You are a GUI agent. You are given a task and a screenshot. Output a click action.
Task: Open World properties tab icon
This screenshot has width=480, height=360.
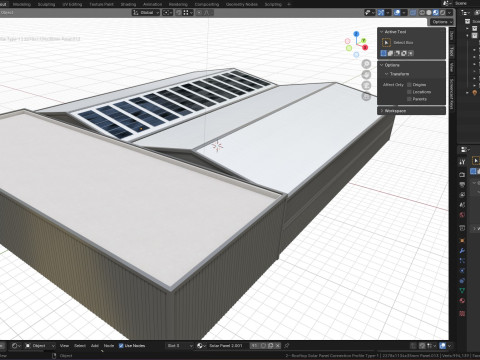click(462, 215)
